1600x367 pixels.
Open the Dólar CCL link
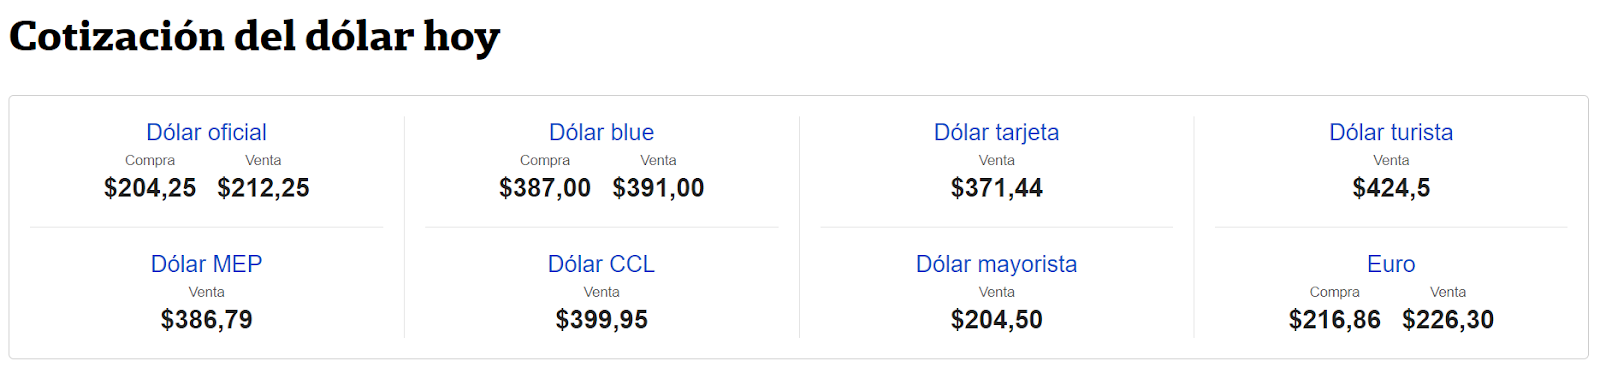(601, 264)
